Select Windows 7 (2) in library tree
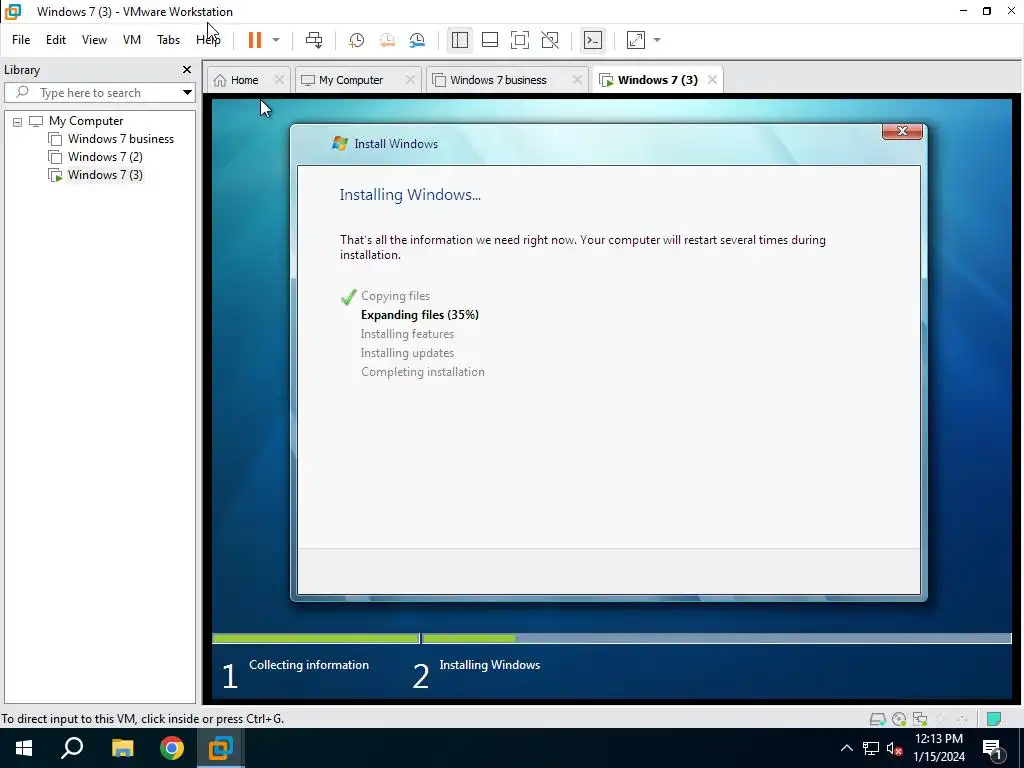Screen dimensions: 1024x768 coord(105,157)
